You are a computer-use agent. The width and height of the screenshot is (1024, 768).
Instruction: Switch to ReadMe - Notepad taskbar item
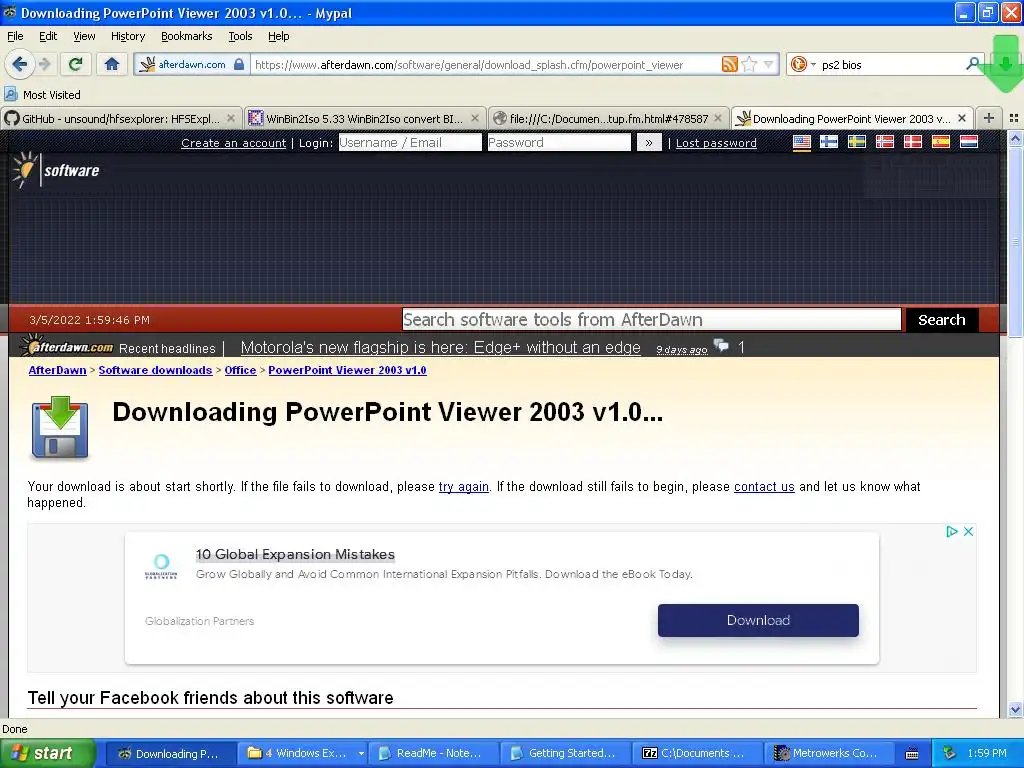tap(433, 753)
